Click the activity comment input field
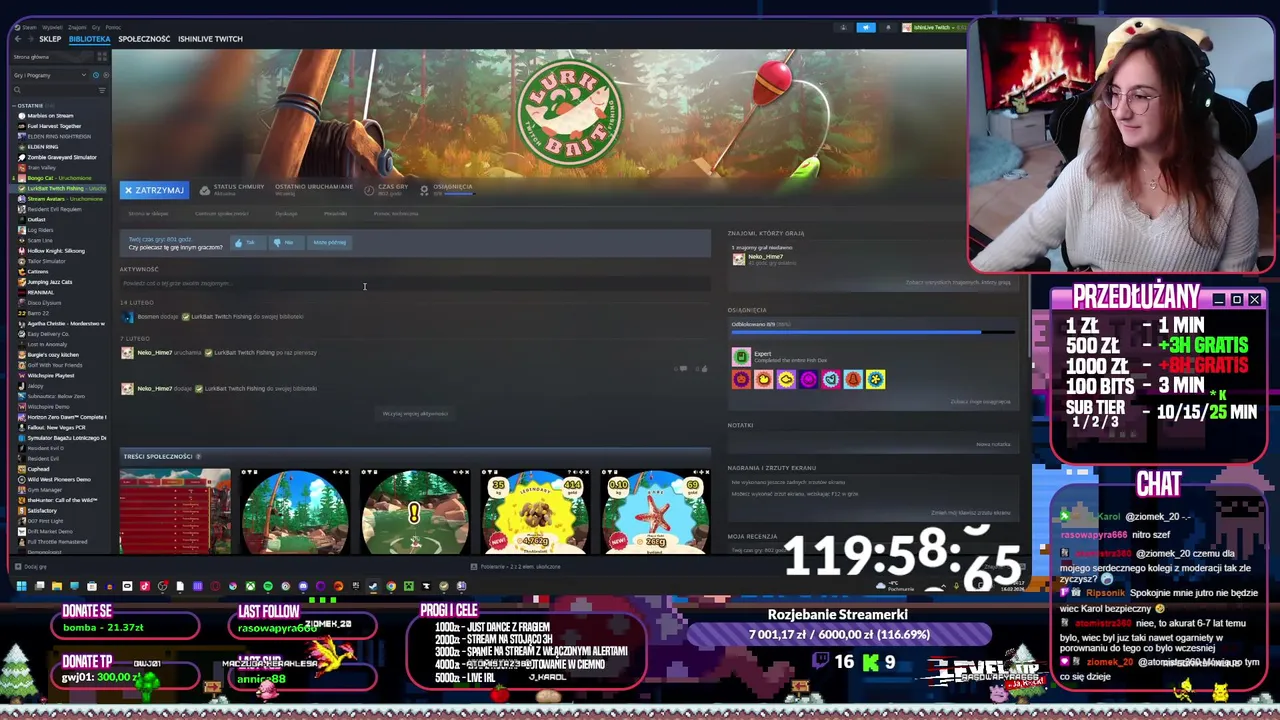Viewport: 1280px width, 720px height. point(415,284)
